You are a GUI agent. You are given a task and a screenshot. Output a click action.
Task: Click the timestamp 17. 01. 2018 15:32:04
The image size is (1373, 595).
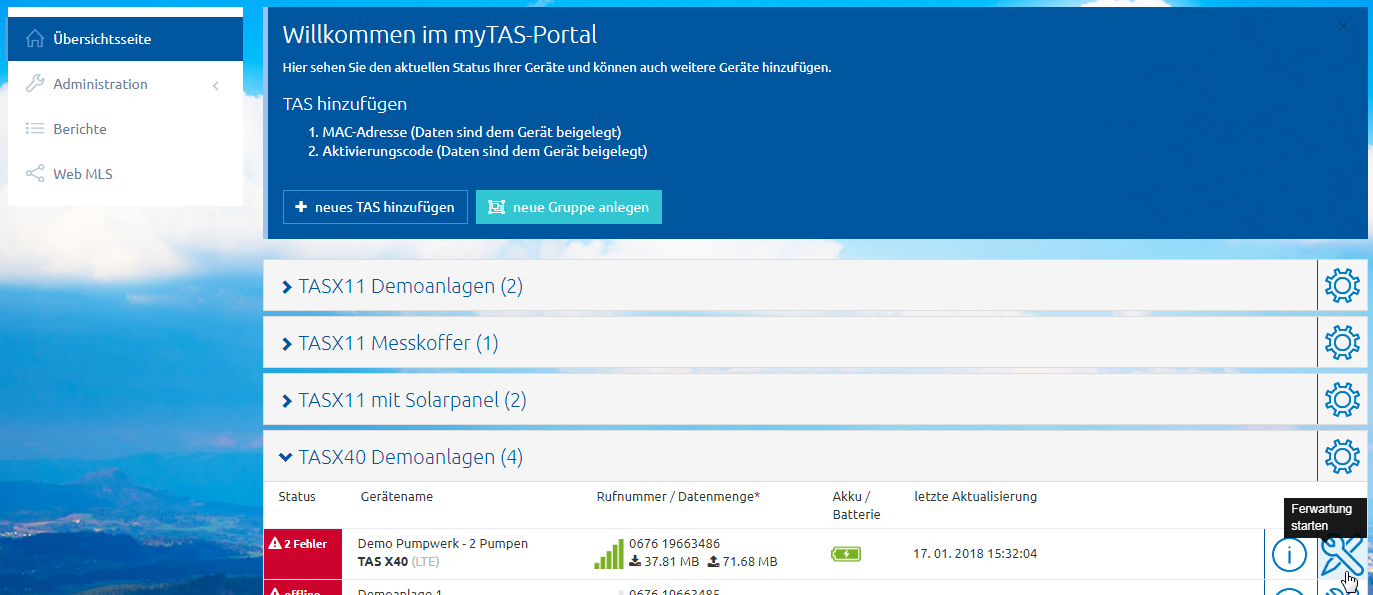tap(976, 553)
